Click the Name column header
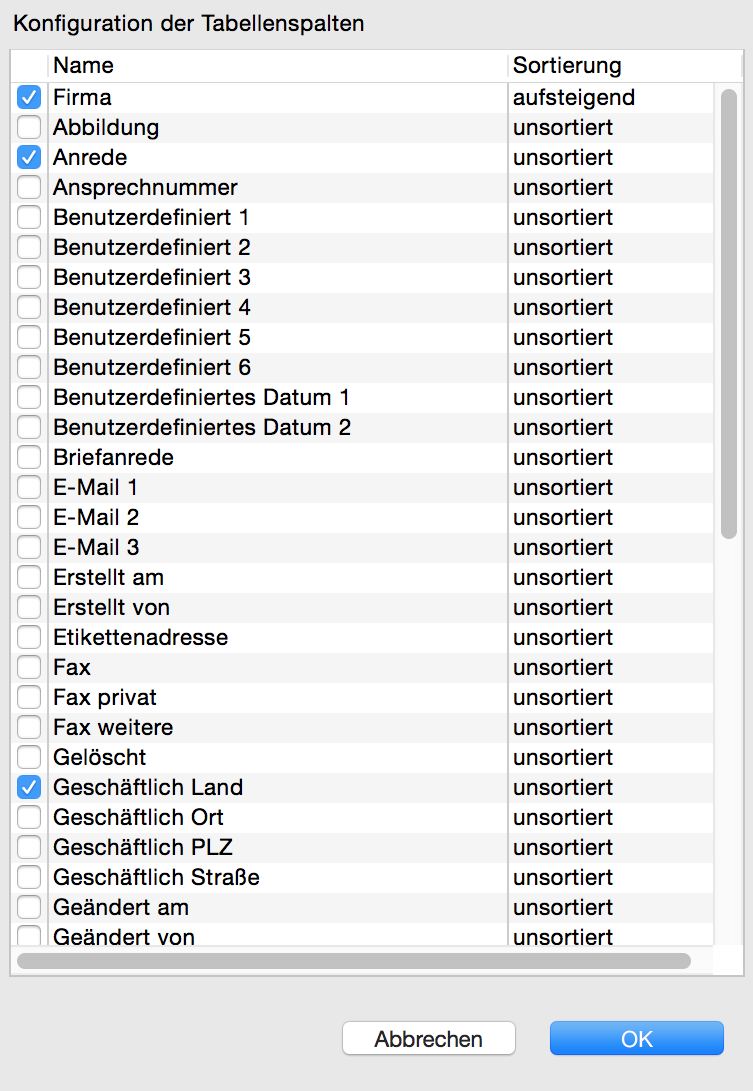 coord(278,65)
